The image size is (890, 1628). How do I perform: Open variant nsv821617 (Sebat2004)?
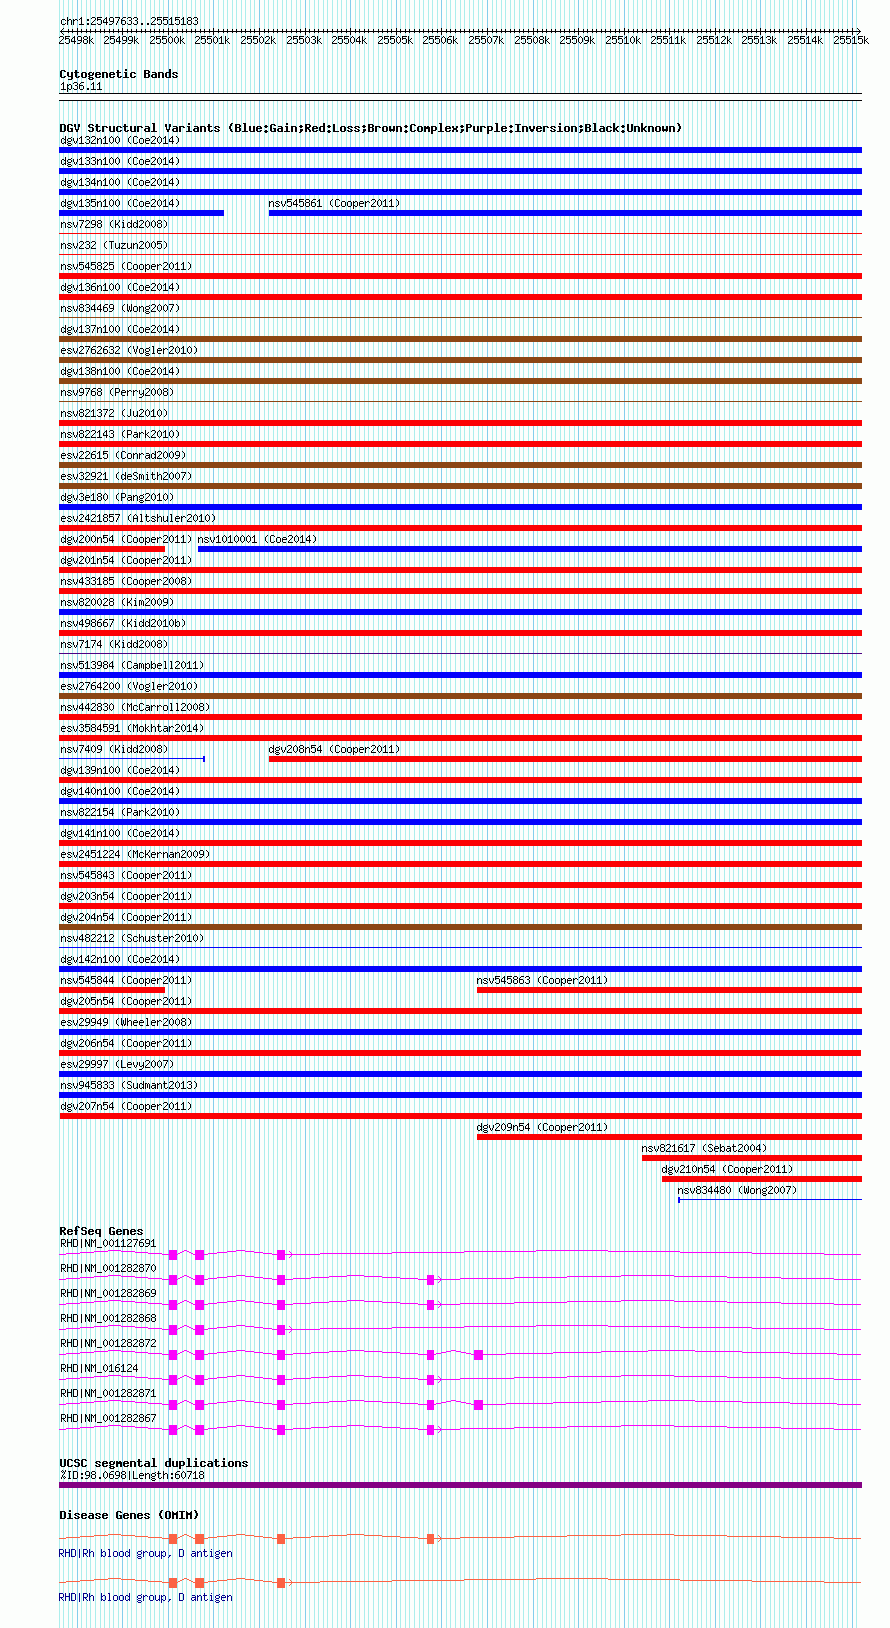tap(704, 1148)
